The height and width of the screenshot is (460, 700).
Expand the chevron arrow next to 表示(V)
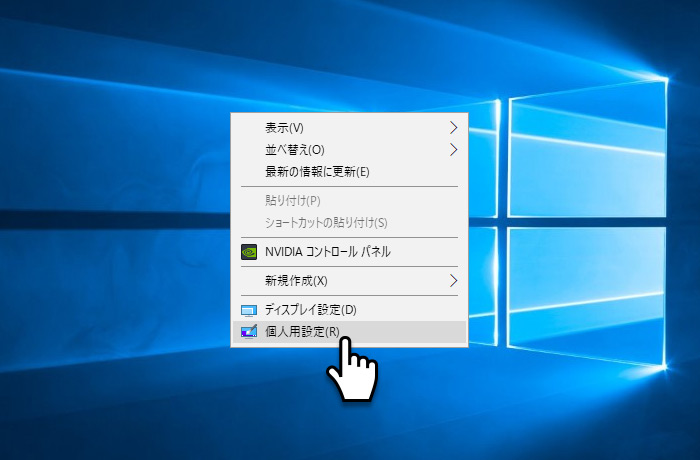[x=454, y=128]
